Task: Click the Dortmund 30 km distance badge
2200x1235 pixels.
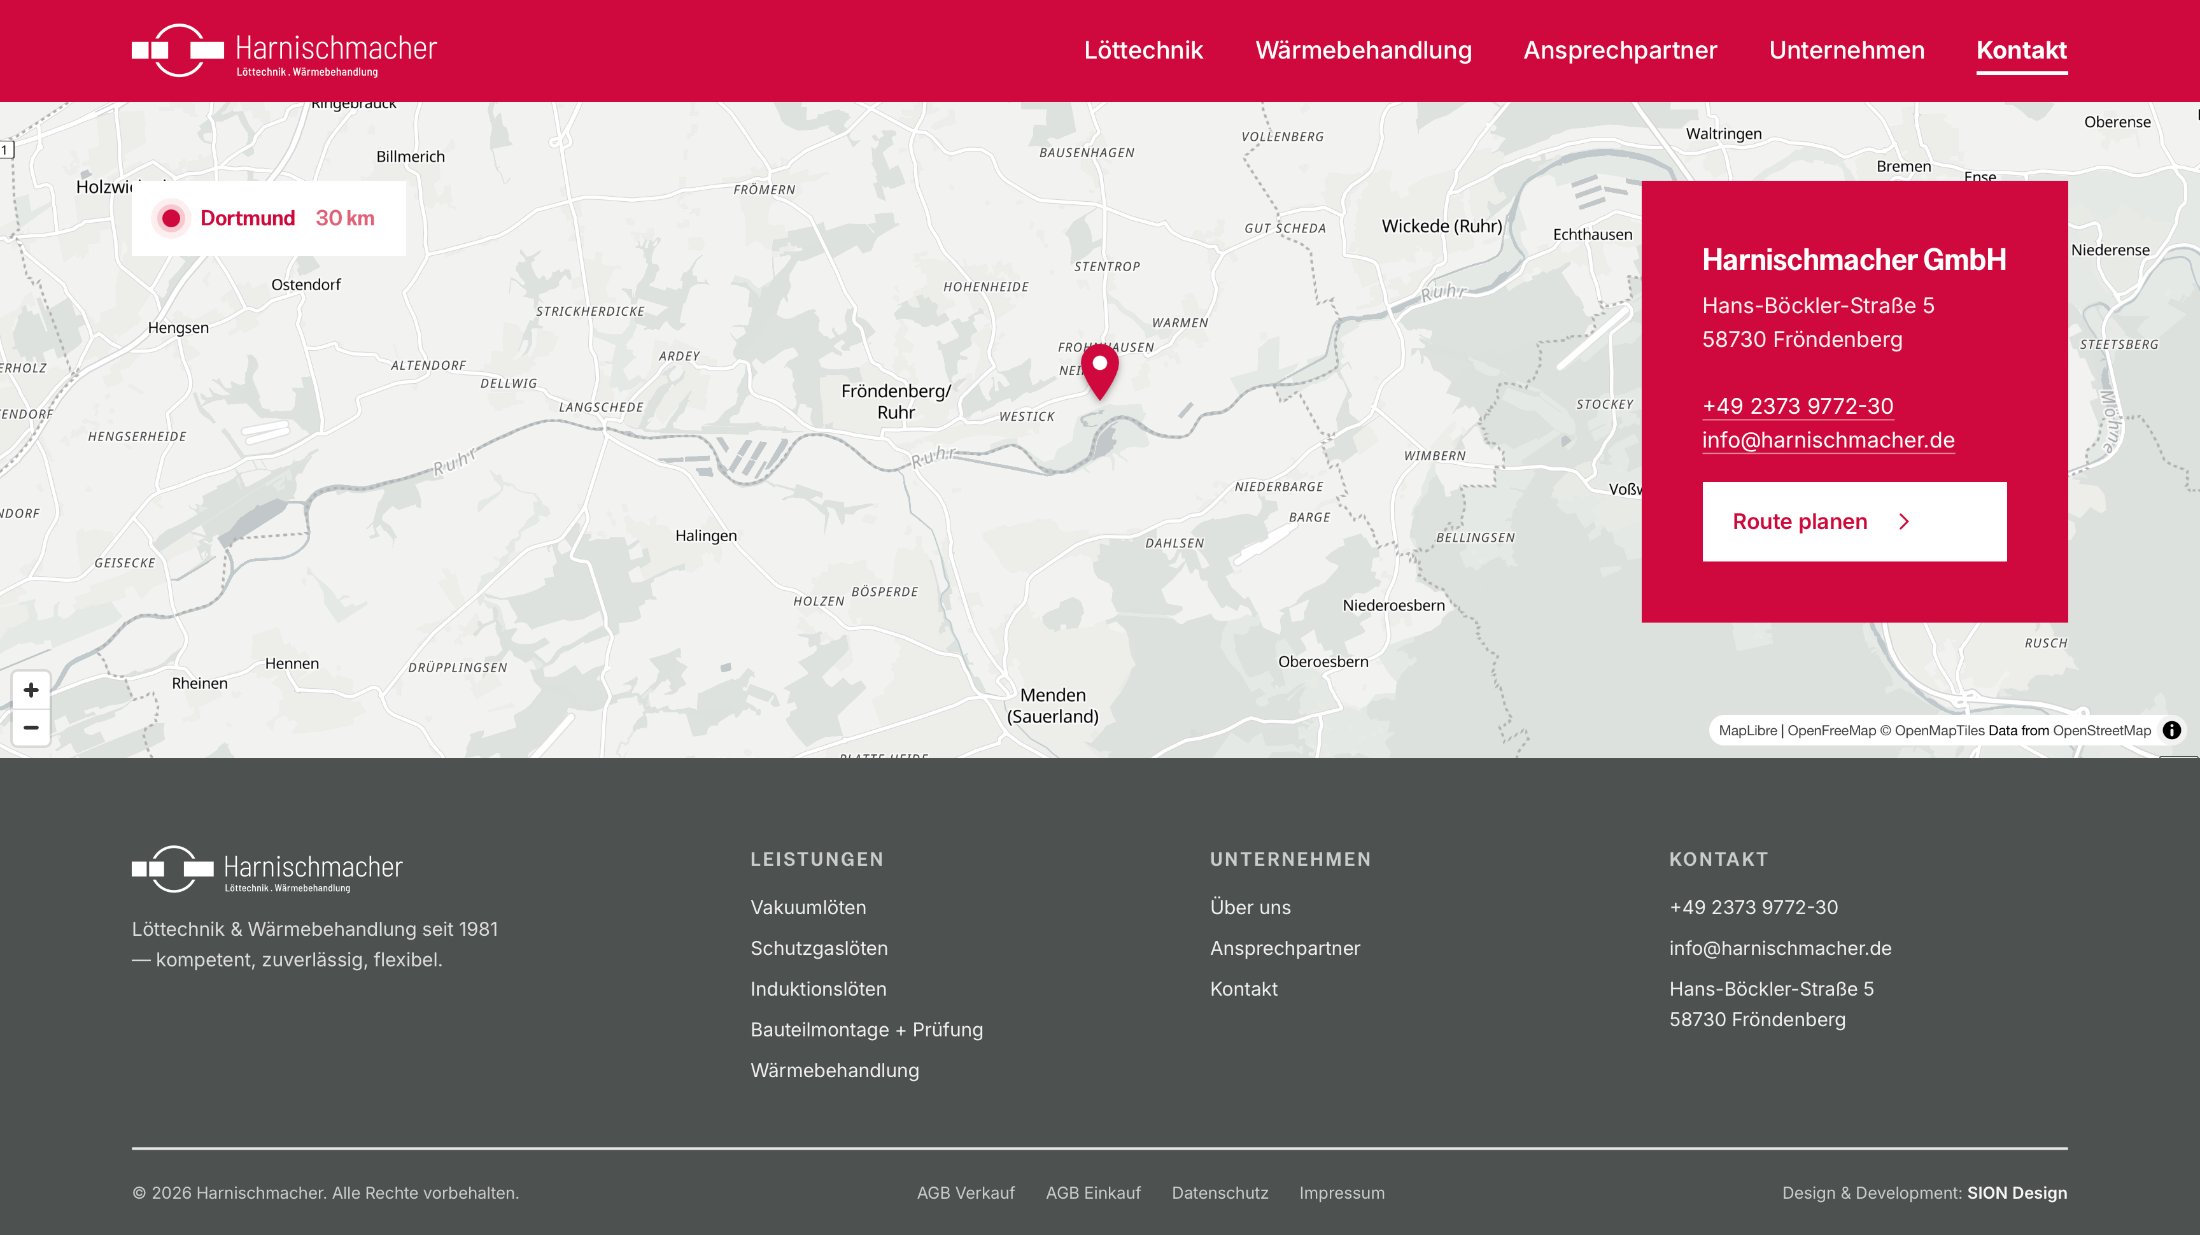Action: click(269, 218)
